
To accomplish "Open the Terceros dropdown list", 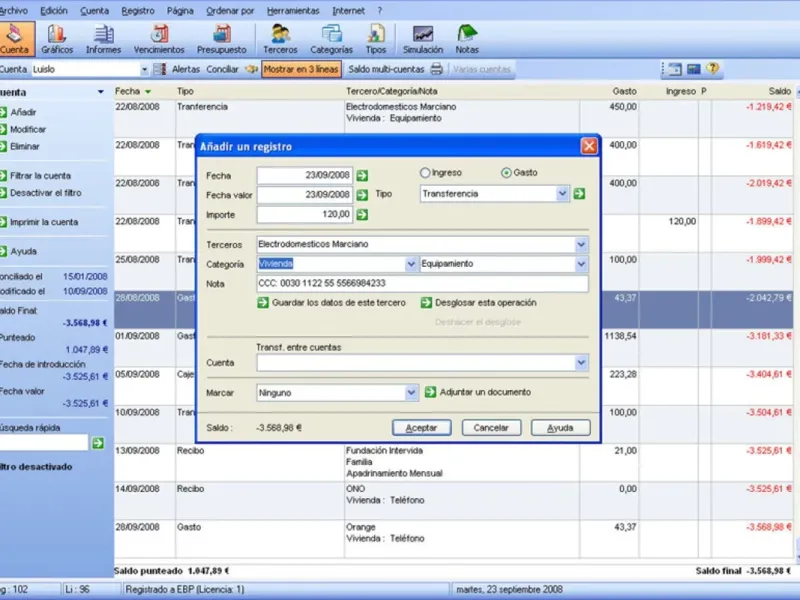I will pyautogui.click(x=581, y=245).
